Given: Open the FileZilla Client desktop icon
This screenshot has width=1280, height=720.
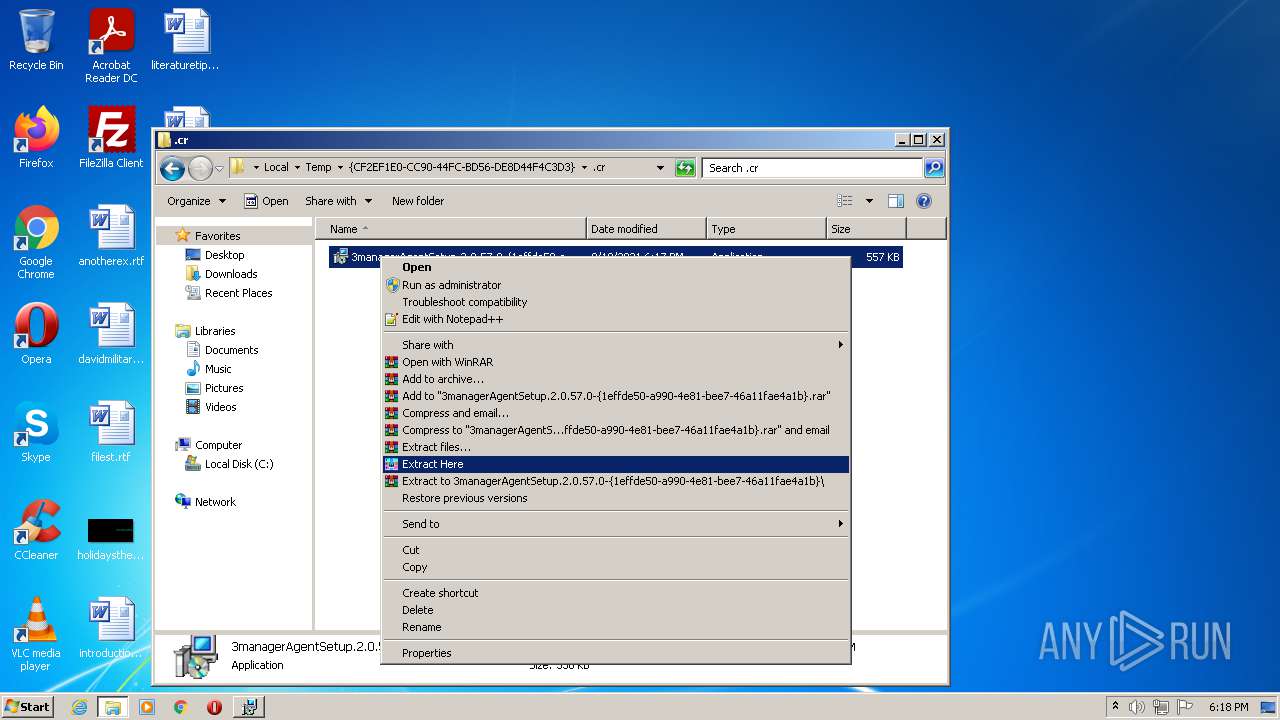Looking at the screenshot, I should [111, 137].
